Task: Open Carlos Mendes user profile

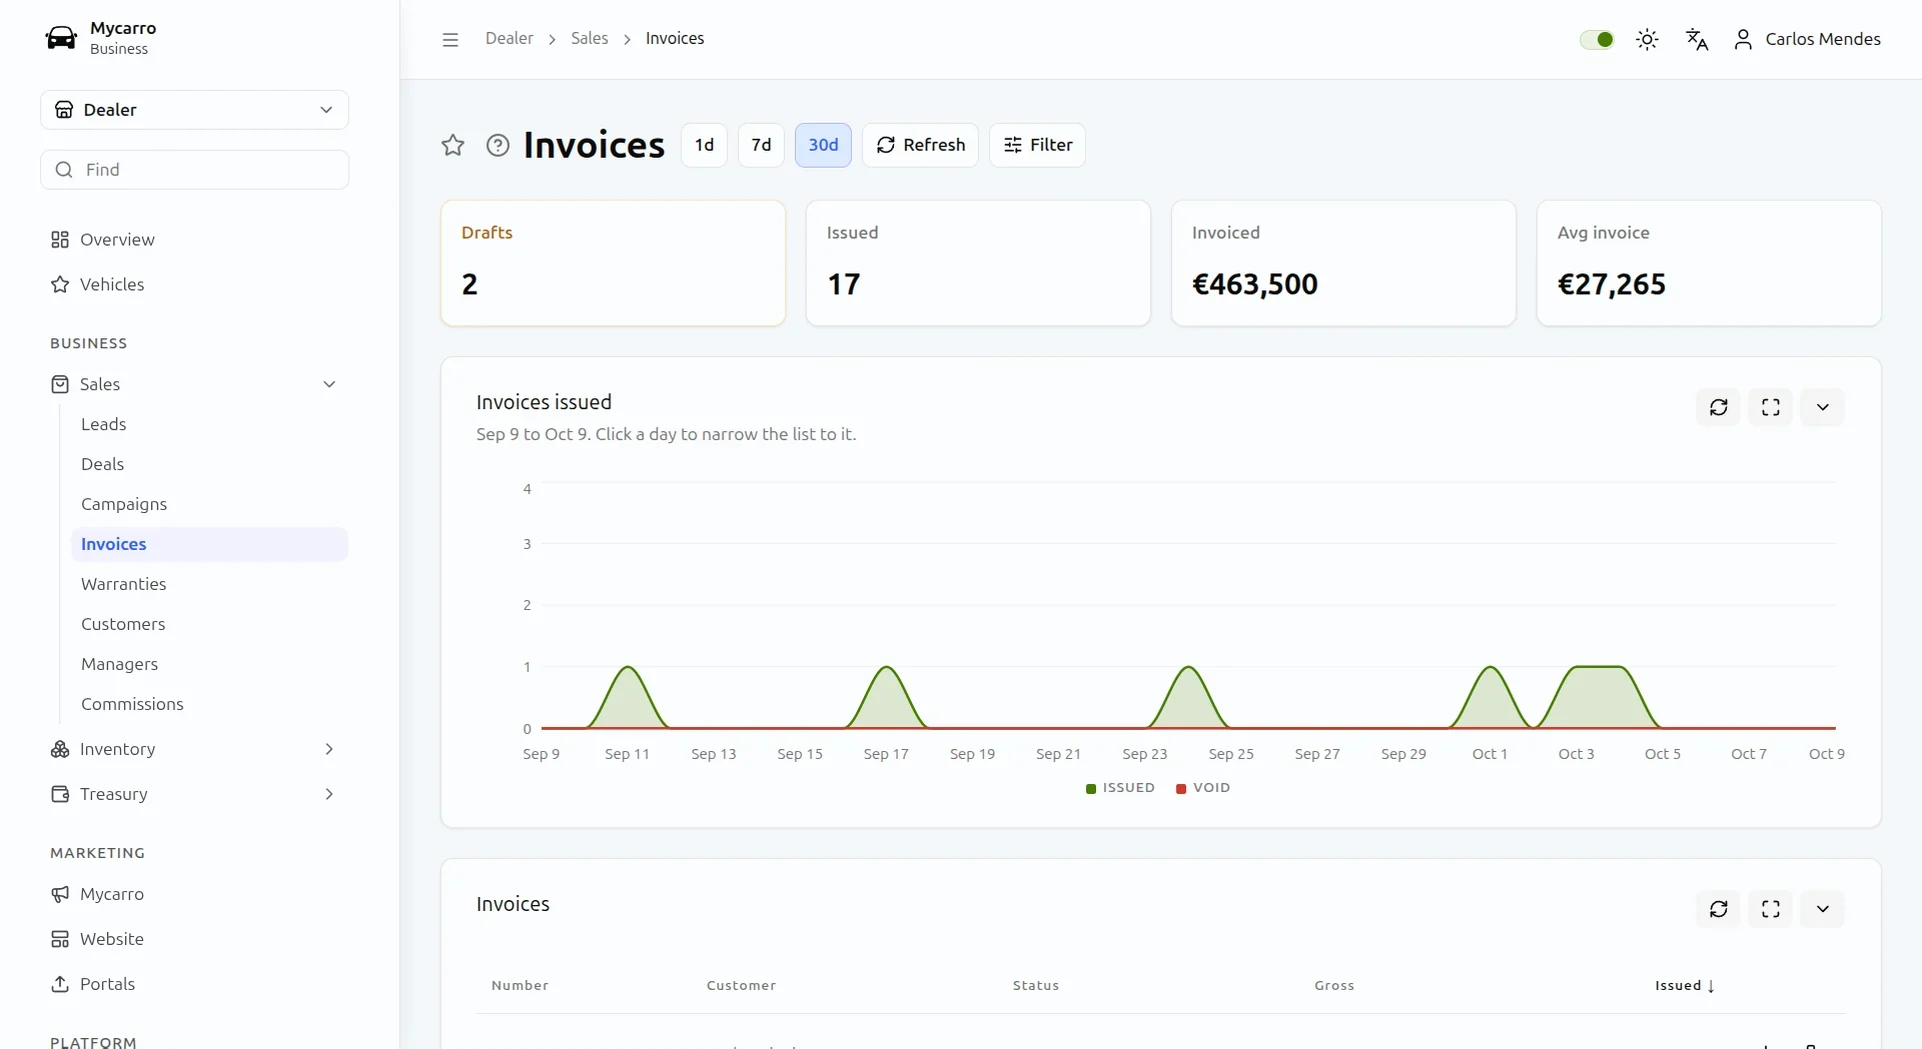Action: [x=1807, y=39]
